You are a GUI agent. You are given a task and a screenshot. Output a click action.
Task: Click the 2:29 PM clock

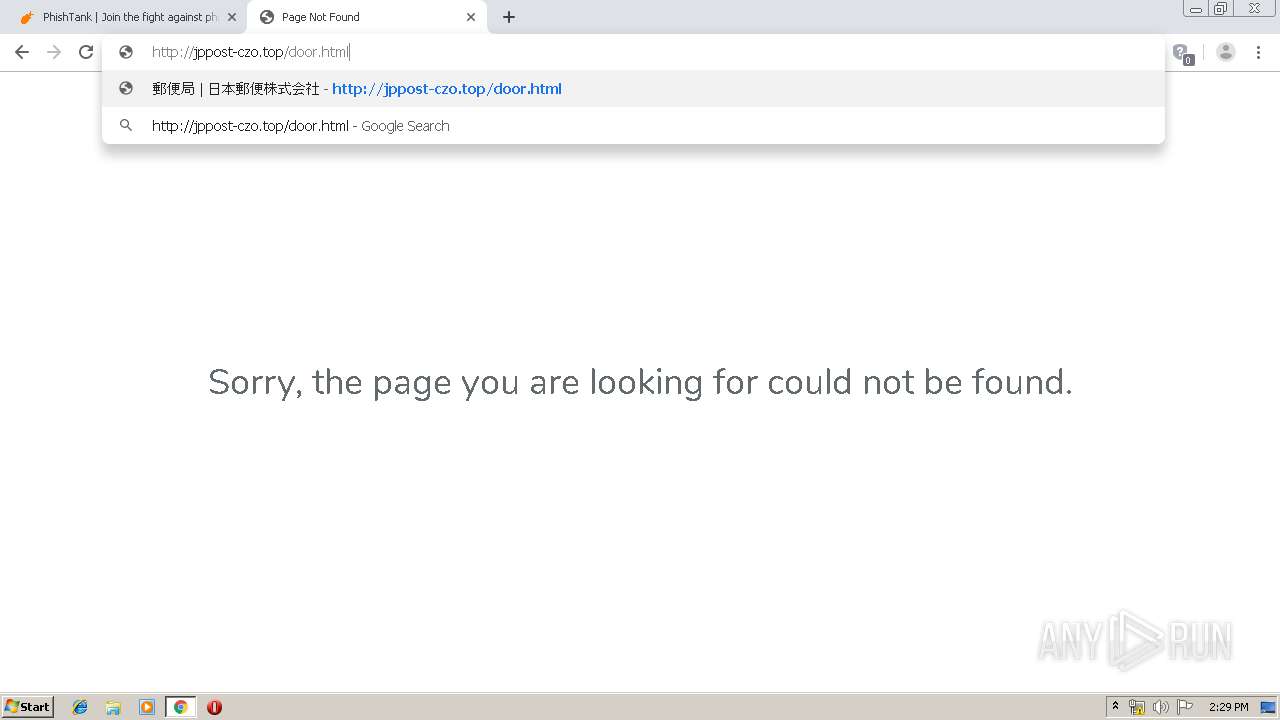click(x=1228, y=707)
